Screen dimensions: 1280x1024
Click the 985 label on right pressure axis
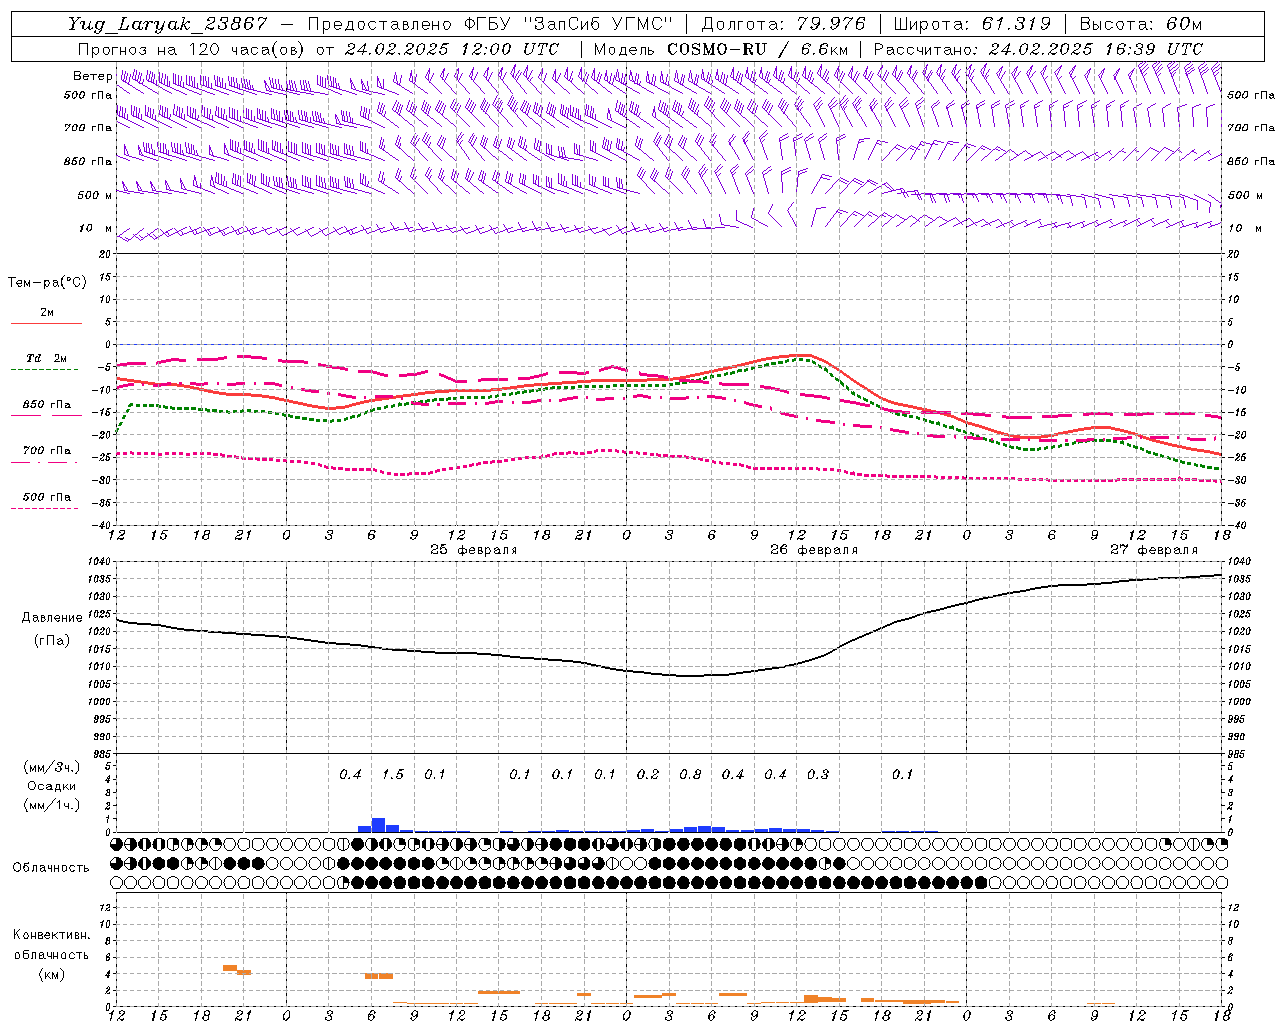point(1236,755)
